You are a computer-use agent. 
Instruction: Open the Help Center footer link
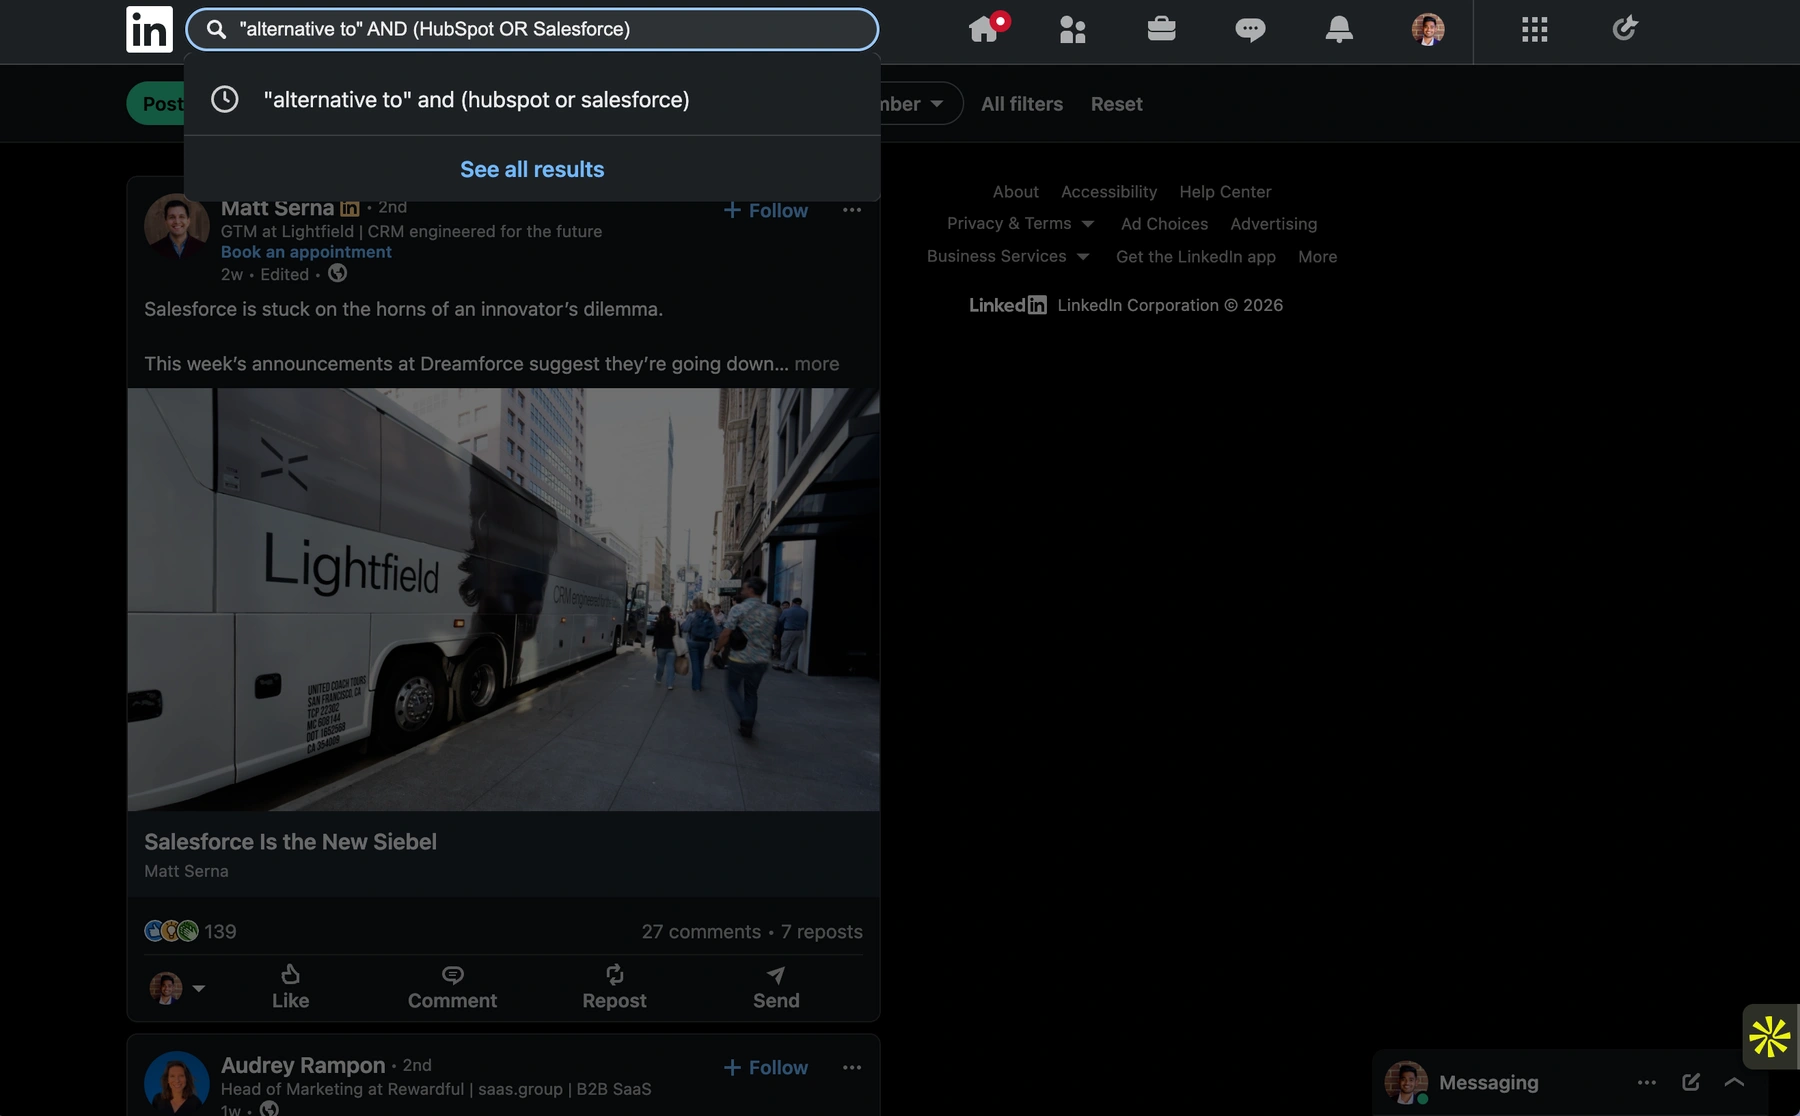point(1225,192)
